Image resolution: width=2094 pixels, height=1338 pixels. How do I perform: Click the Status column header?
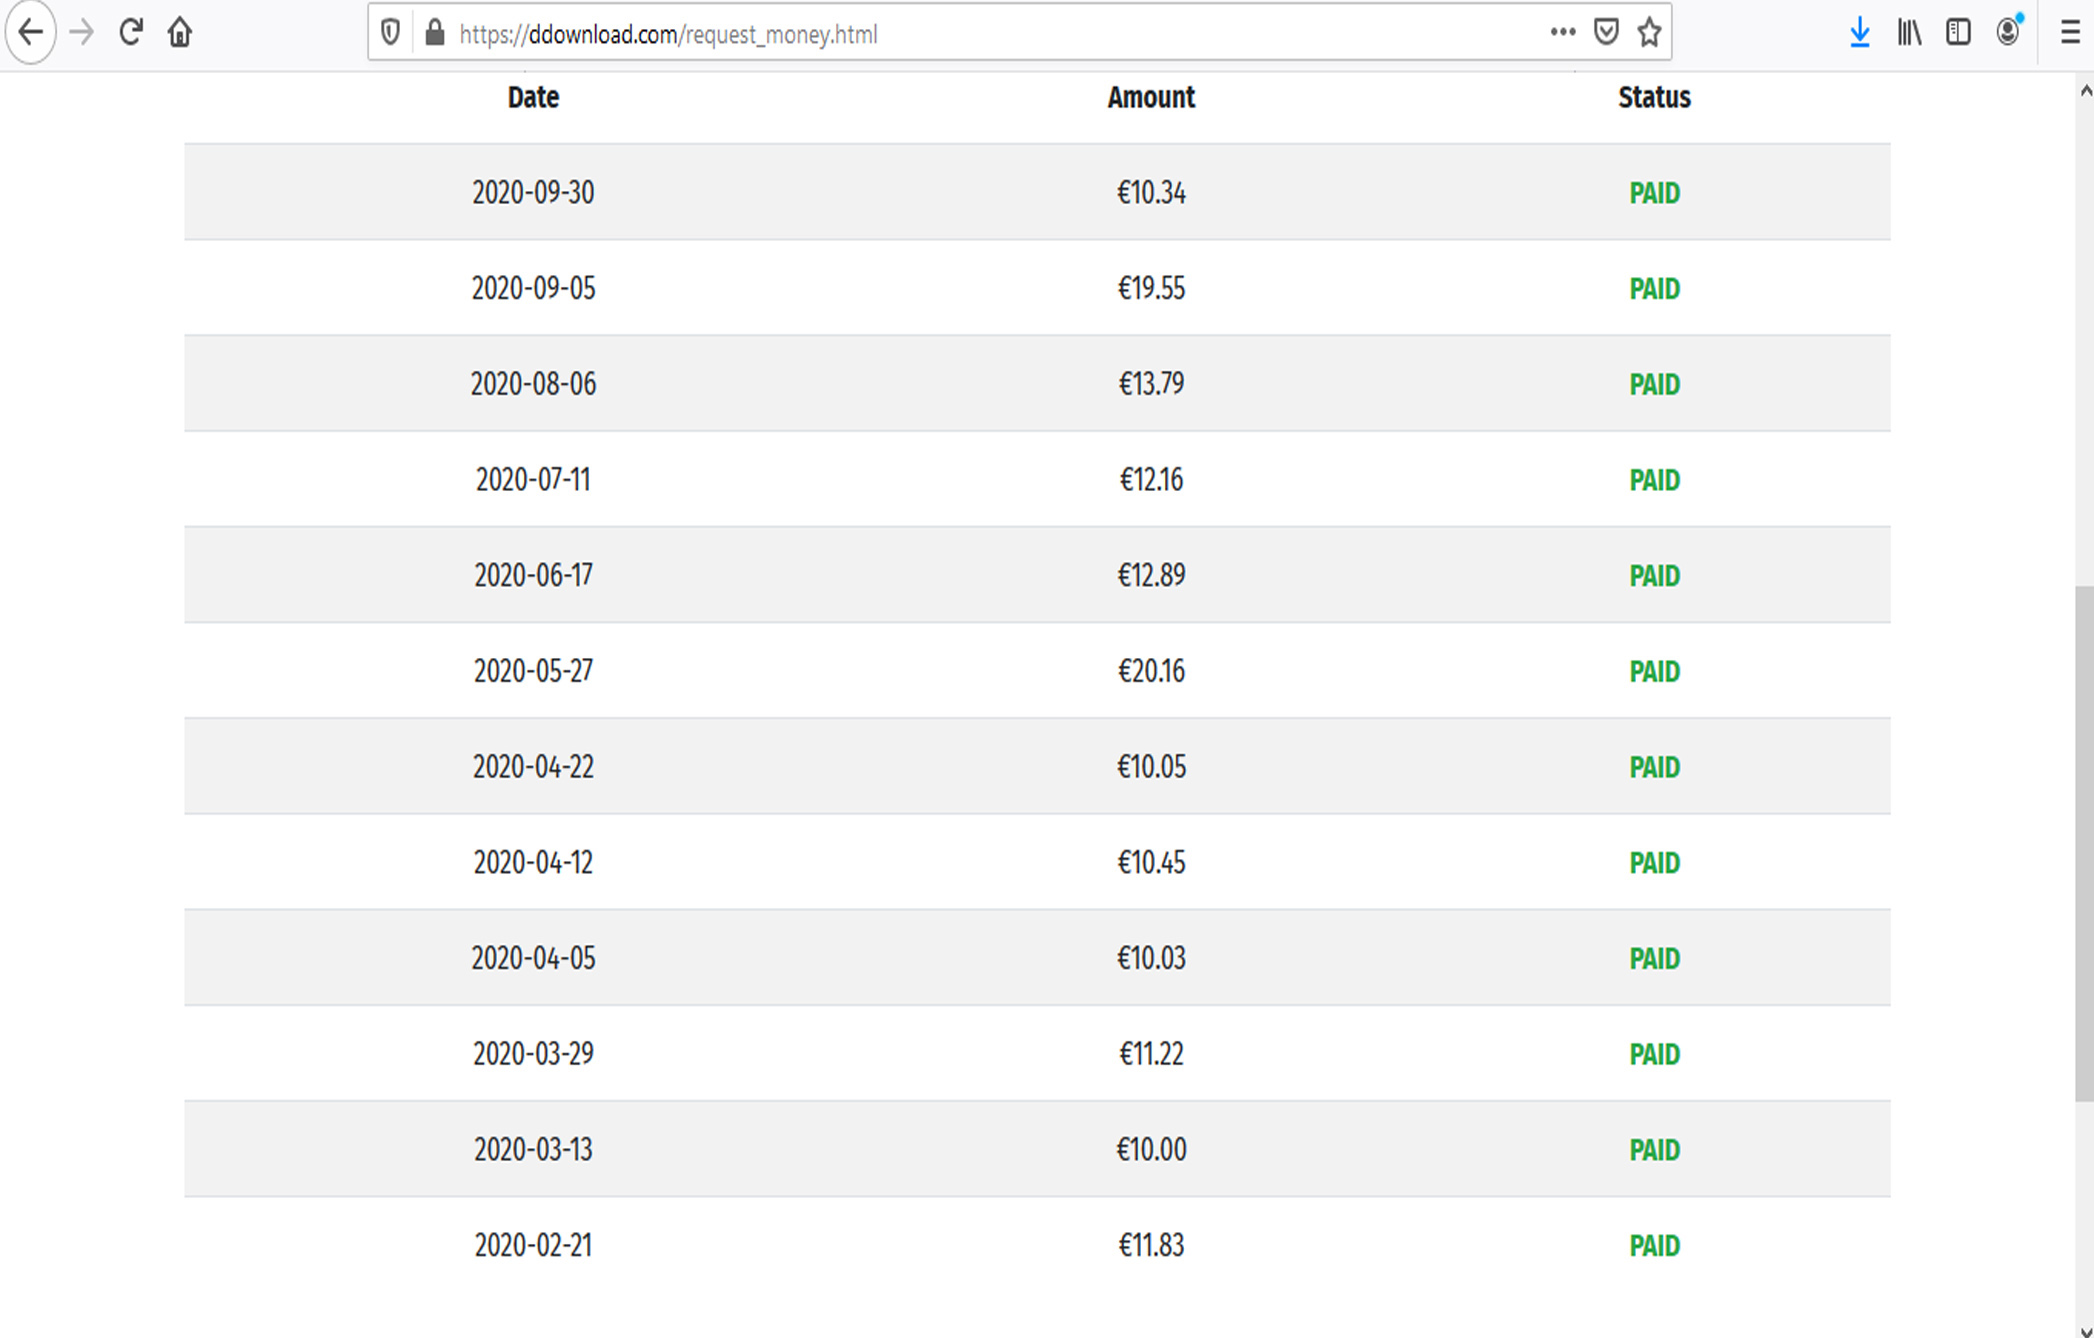[x=1654, y=97]
